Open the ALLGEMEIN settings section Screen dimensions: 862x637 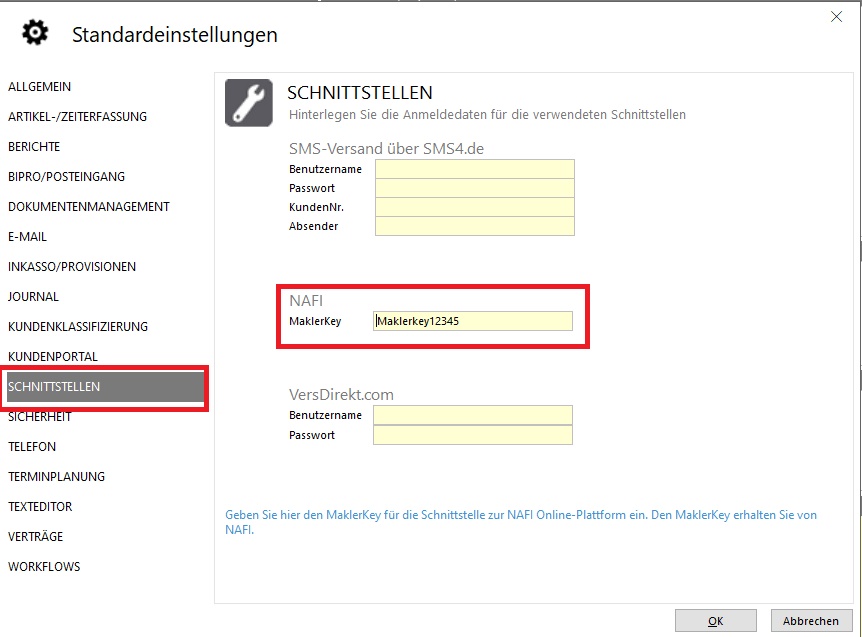[40, 87]
